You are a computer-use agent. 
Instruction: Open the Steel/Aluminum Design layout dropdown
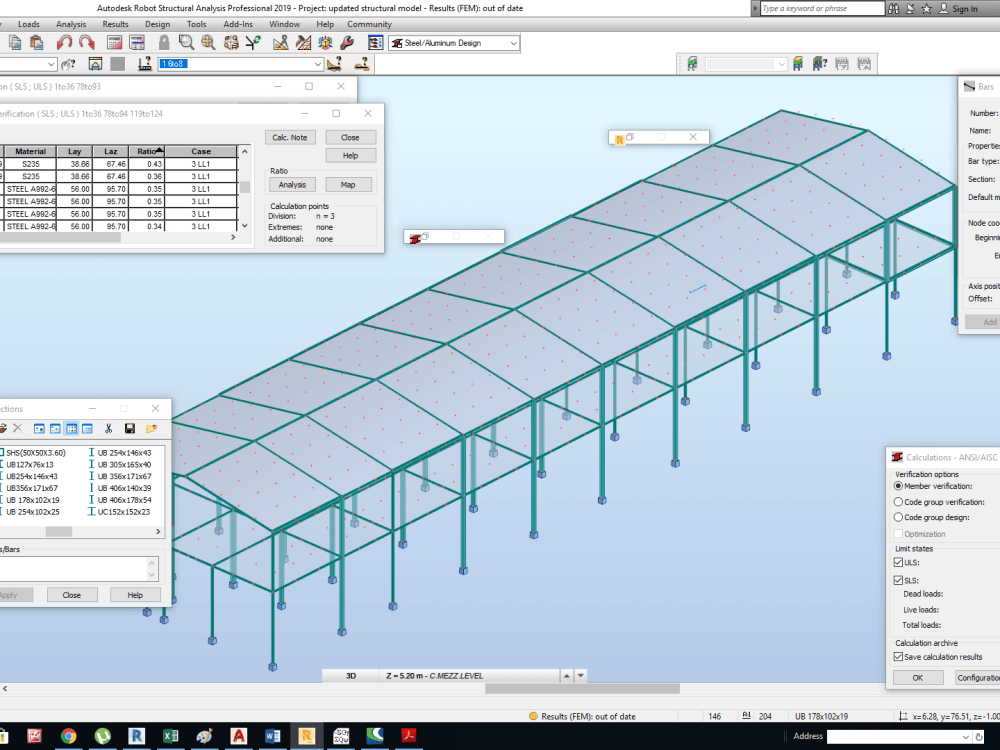point(513,43)
